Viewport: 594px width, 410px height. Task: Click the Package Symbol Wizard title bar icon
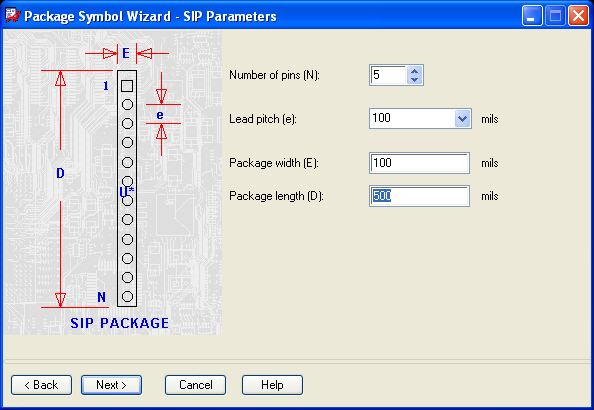[x=13, y=16]
